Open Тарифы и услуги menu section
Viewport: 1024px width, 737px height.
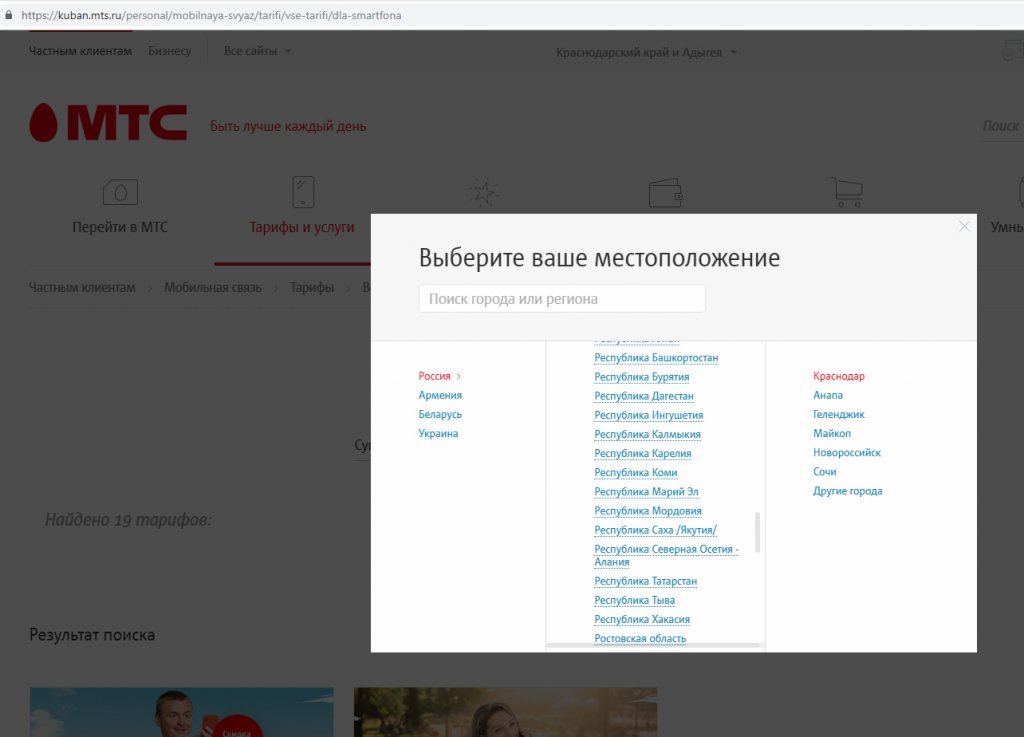click(301, 227)
